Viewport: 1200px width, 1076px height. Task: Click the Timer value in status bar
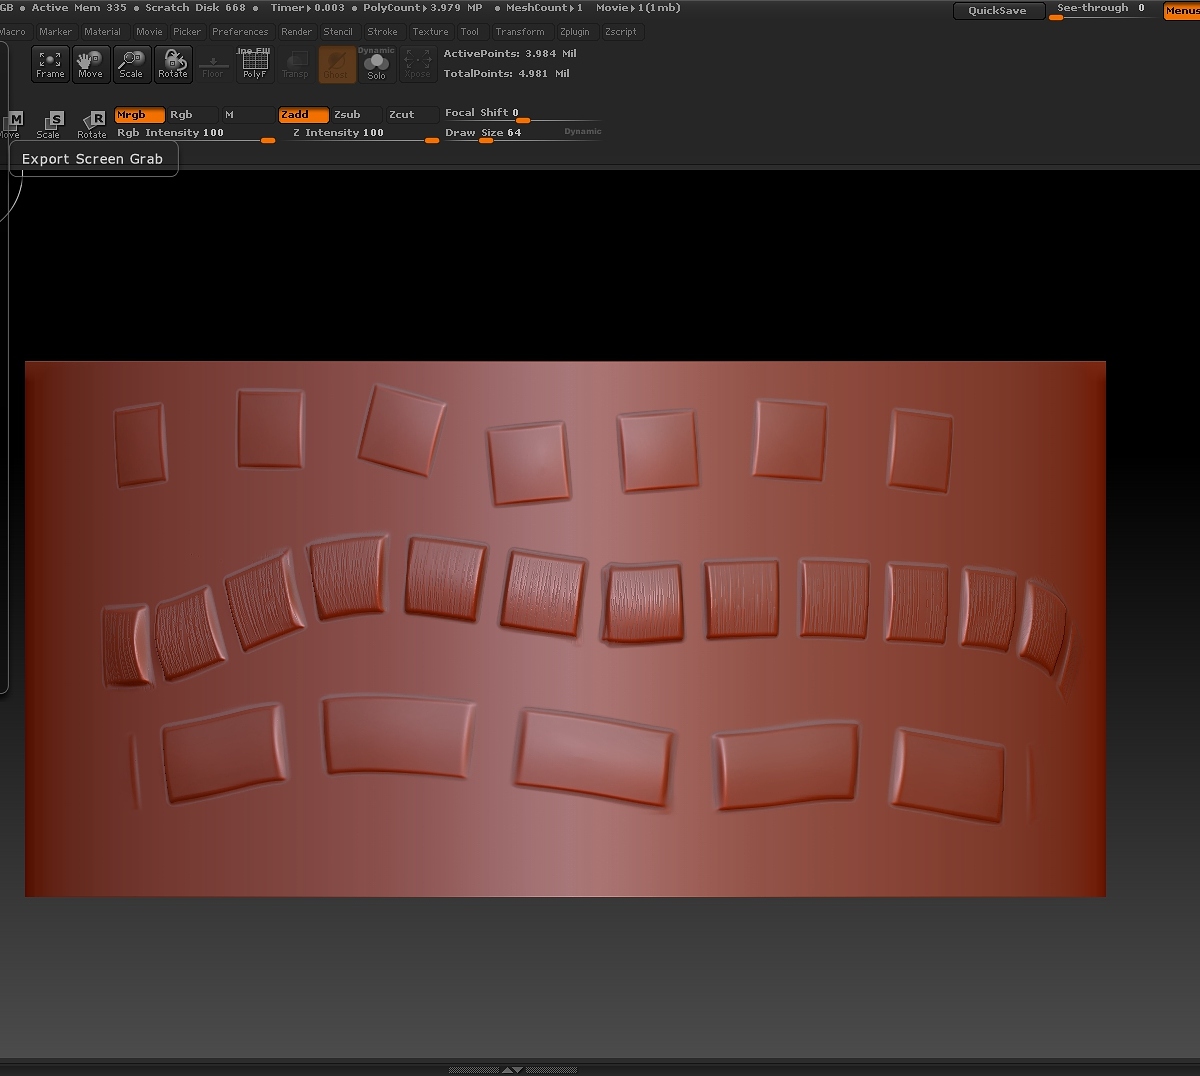point(307,8)
